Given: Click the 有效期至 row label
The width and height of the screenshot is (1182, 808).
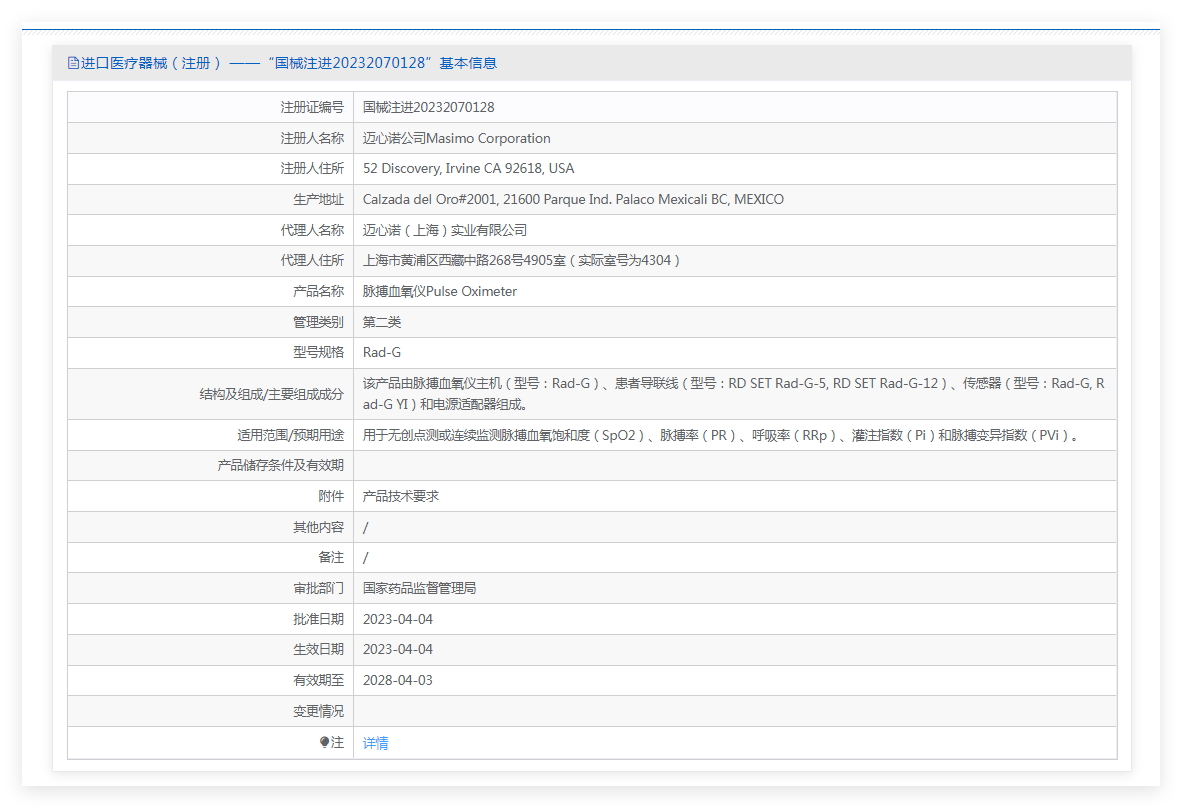Looking at the screenshot, I should pyautogui.click(x=318, y=680).
